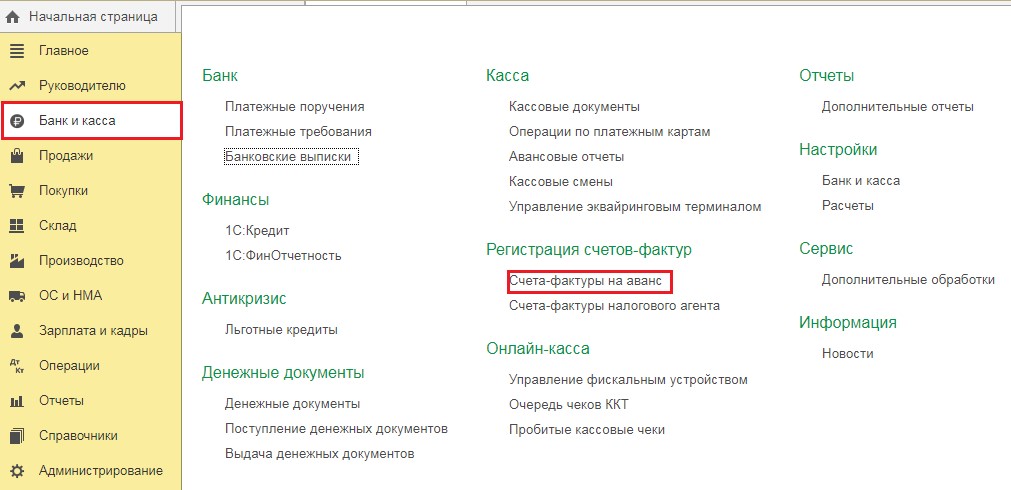Open the ОС и НМА section

91,296
